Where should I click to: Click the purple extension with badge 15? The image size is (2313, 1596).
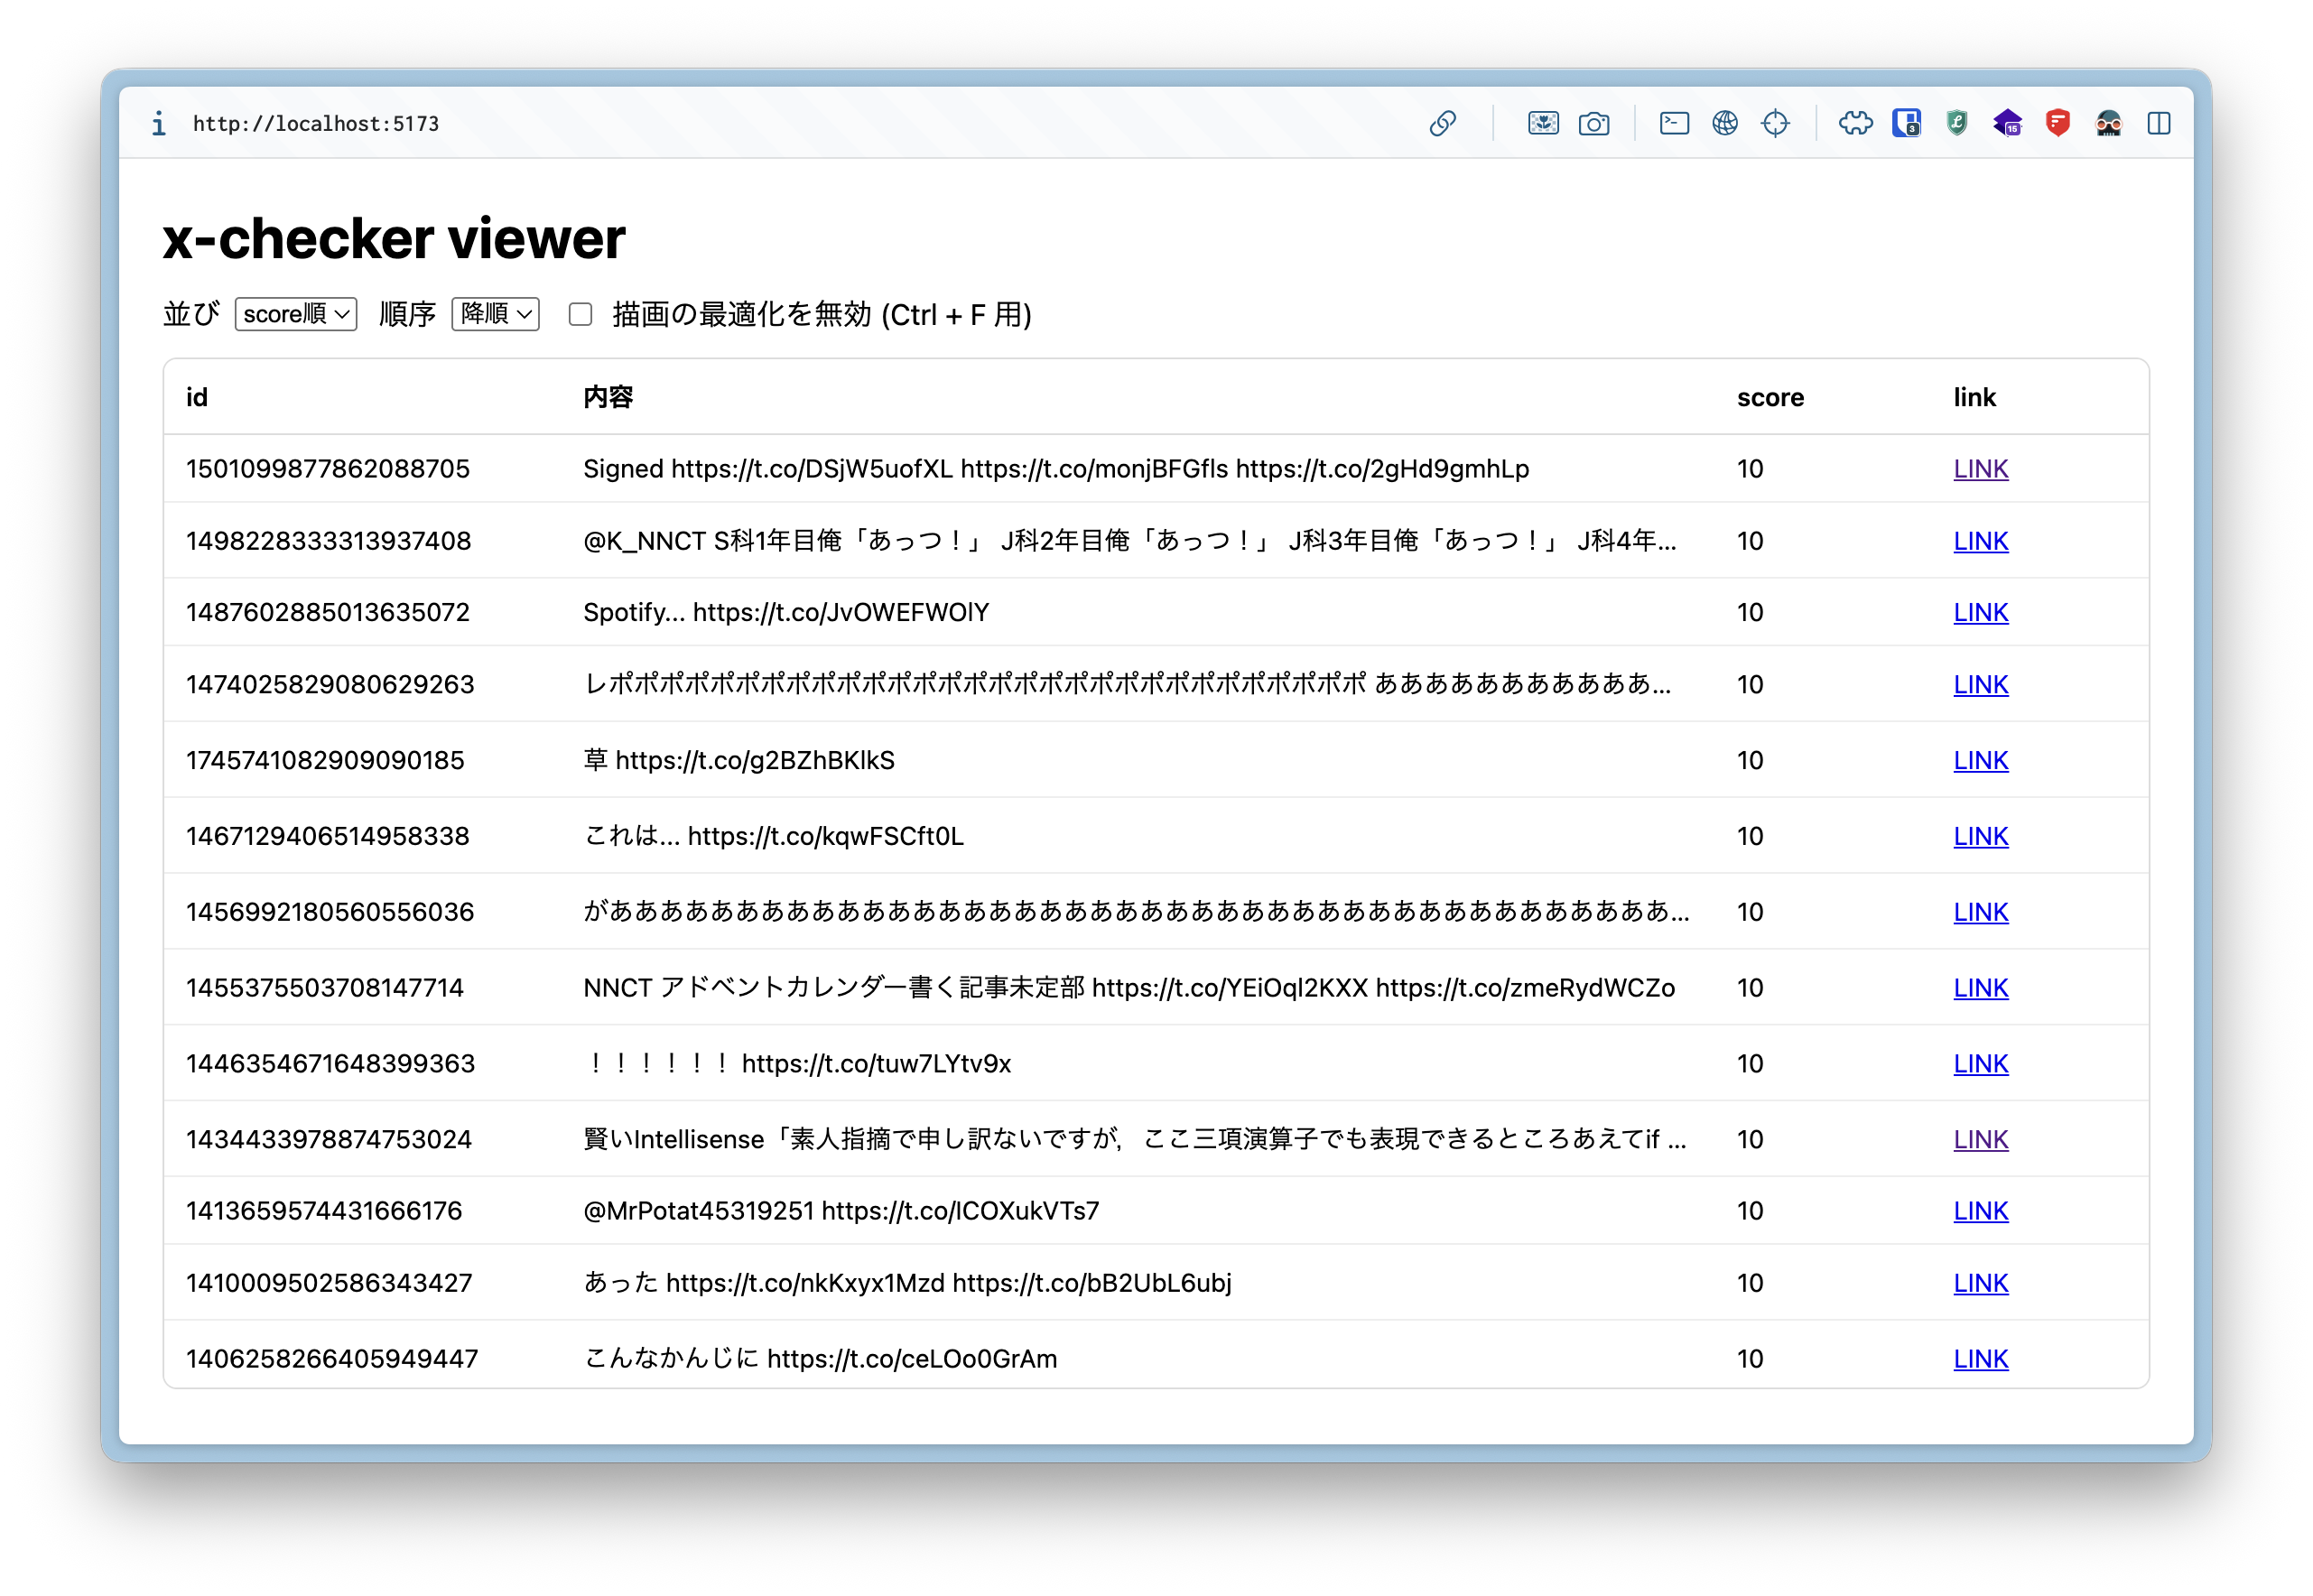click(x=2006, y=123)
